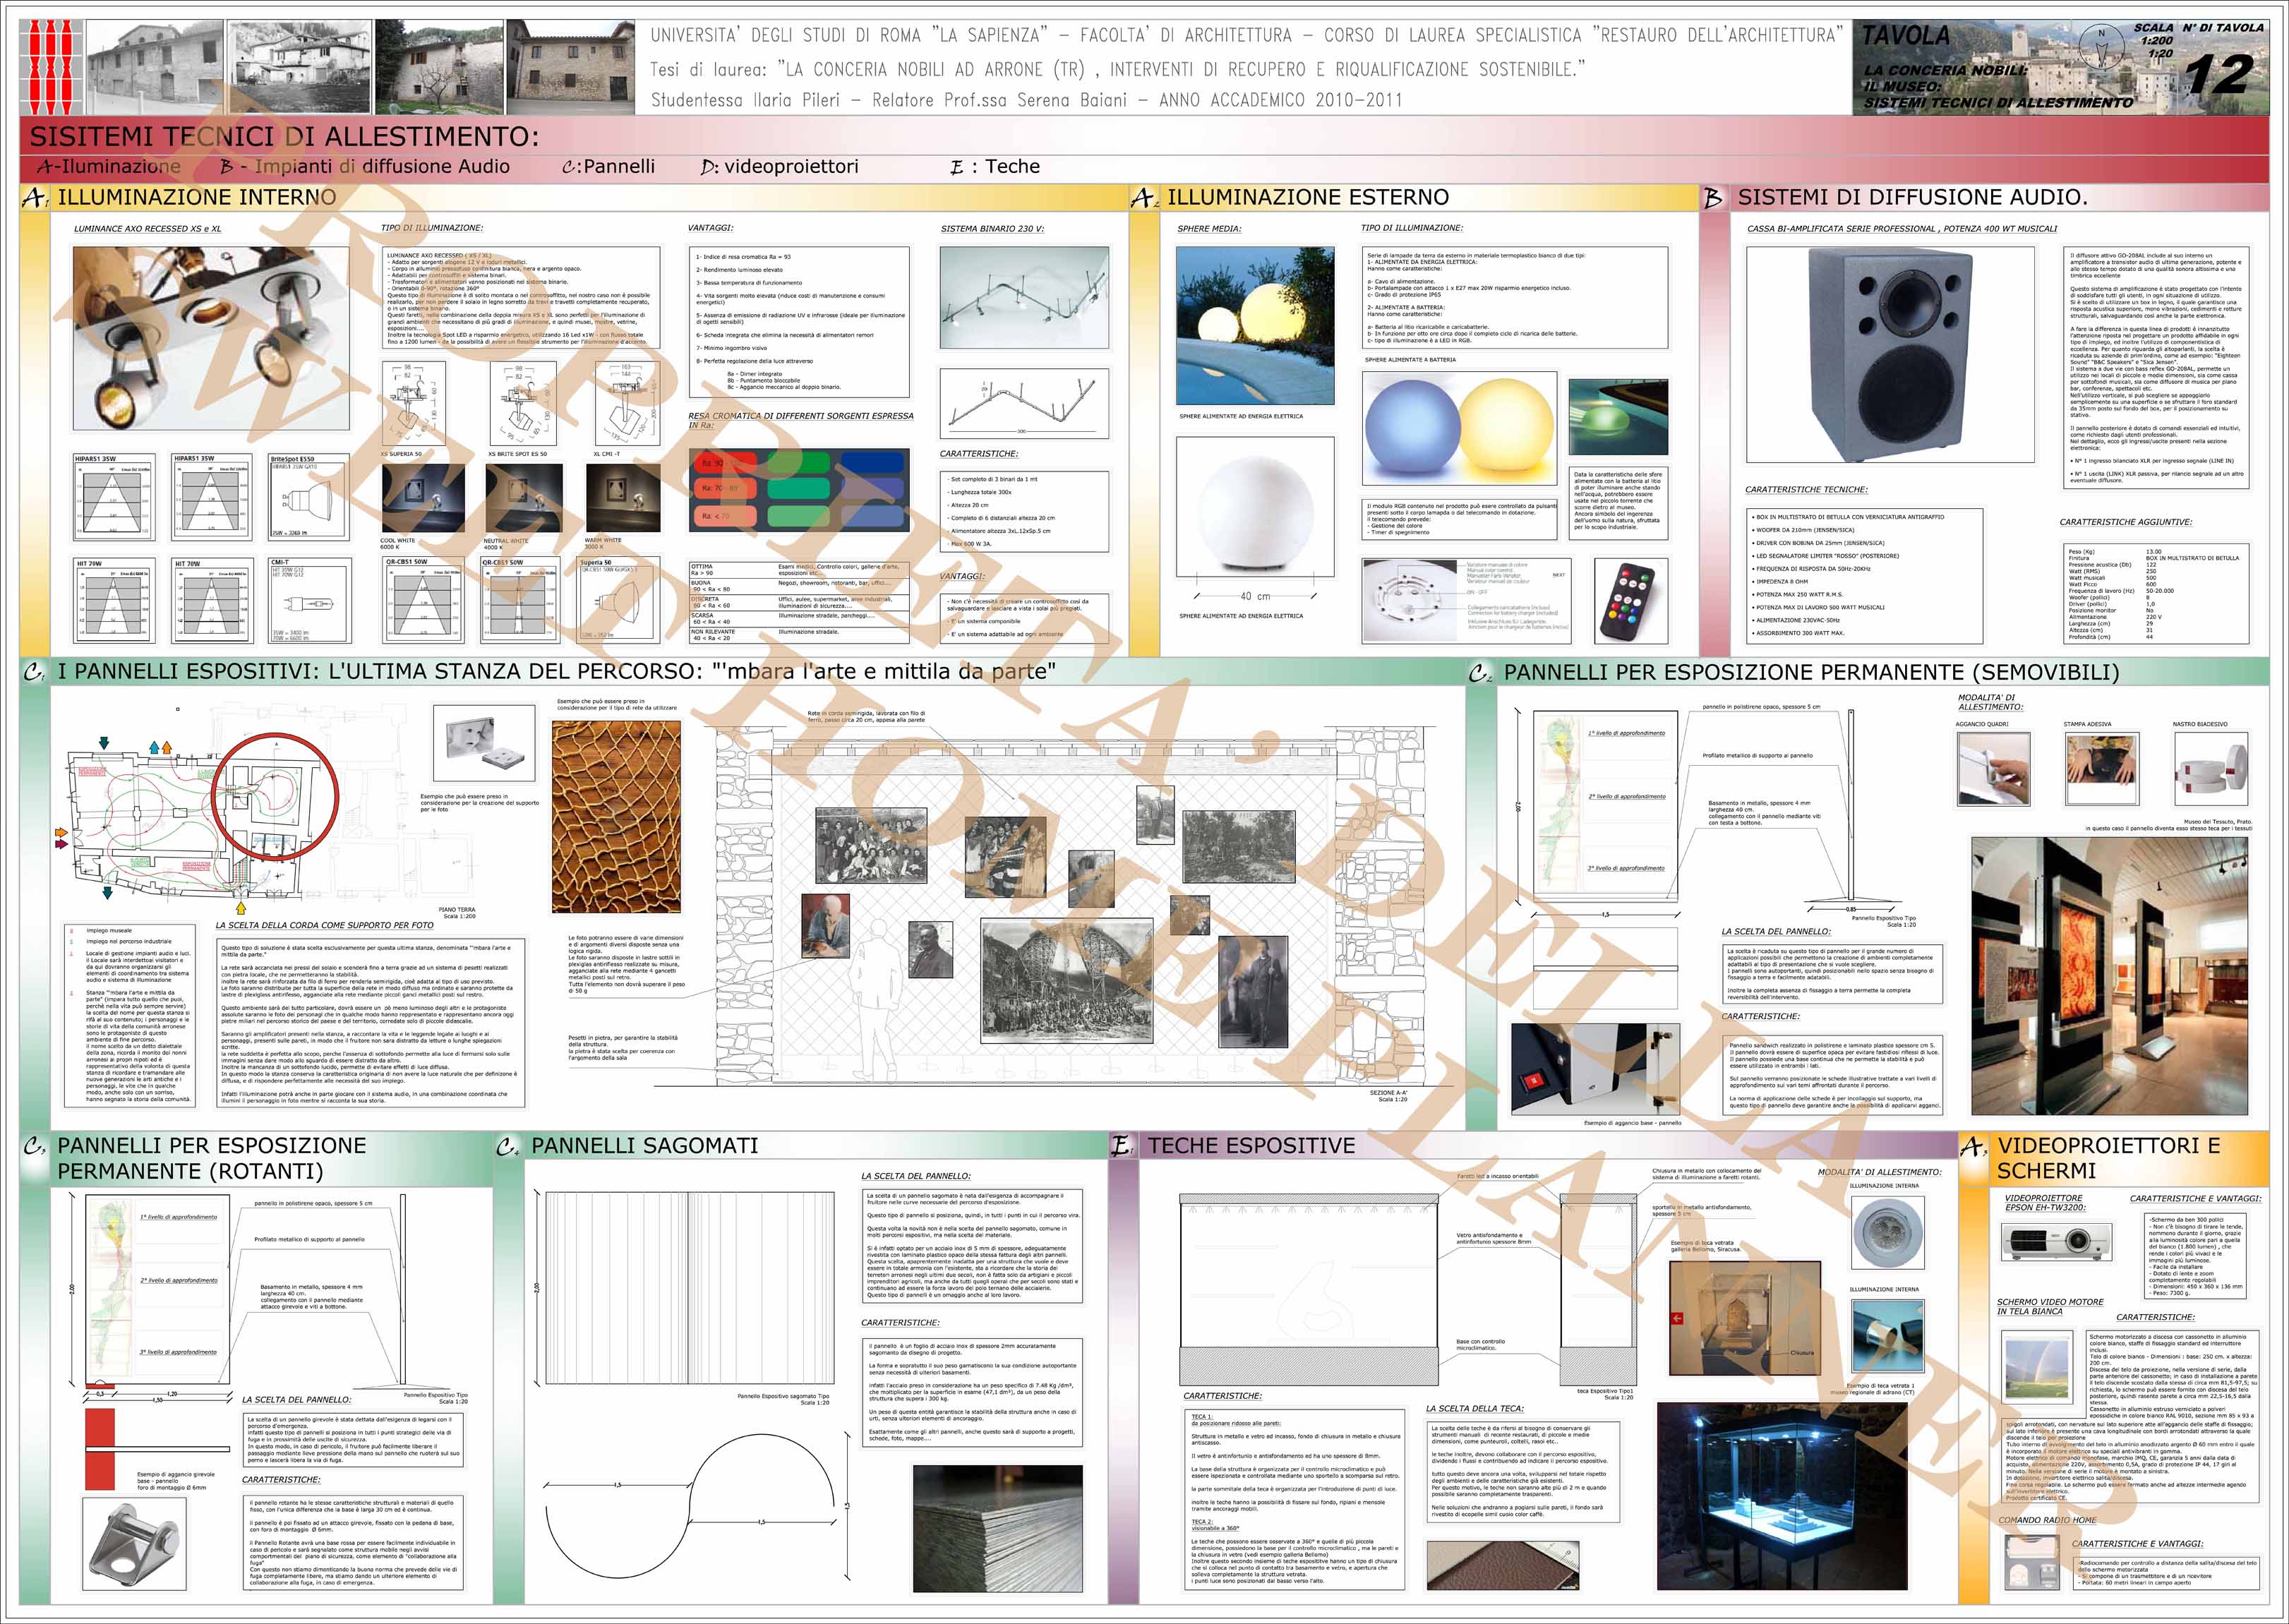Click the grey bi-amplified speaker image
The image size is (2289, 1624).
[1890, 354]
